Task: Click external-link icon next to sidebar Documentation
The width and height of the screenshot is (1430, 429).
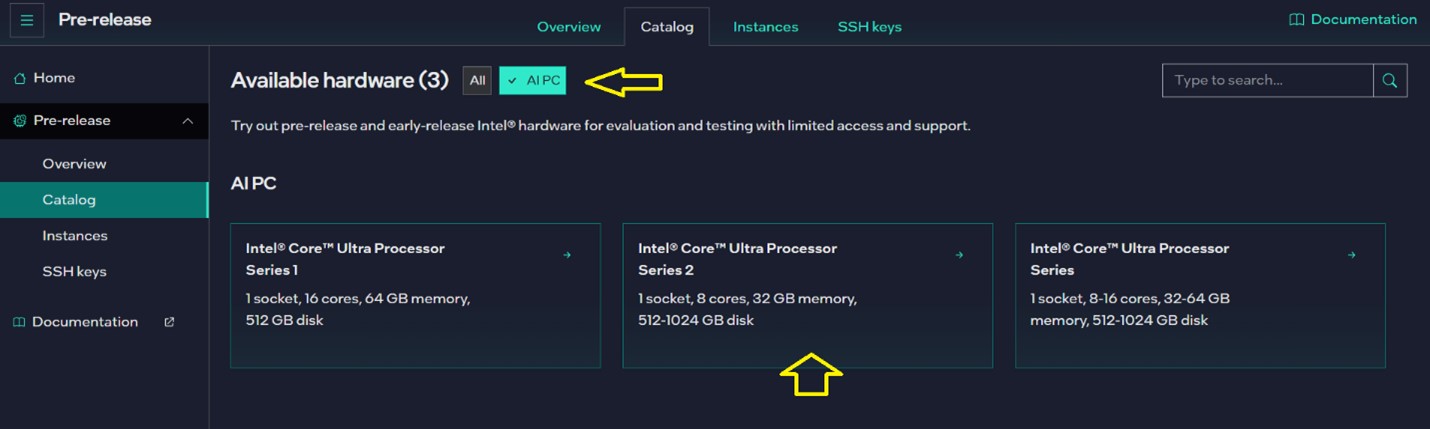Action: (x=169, y=322)
